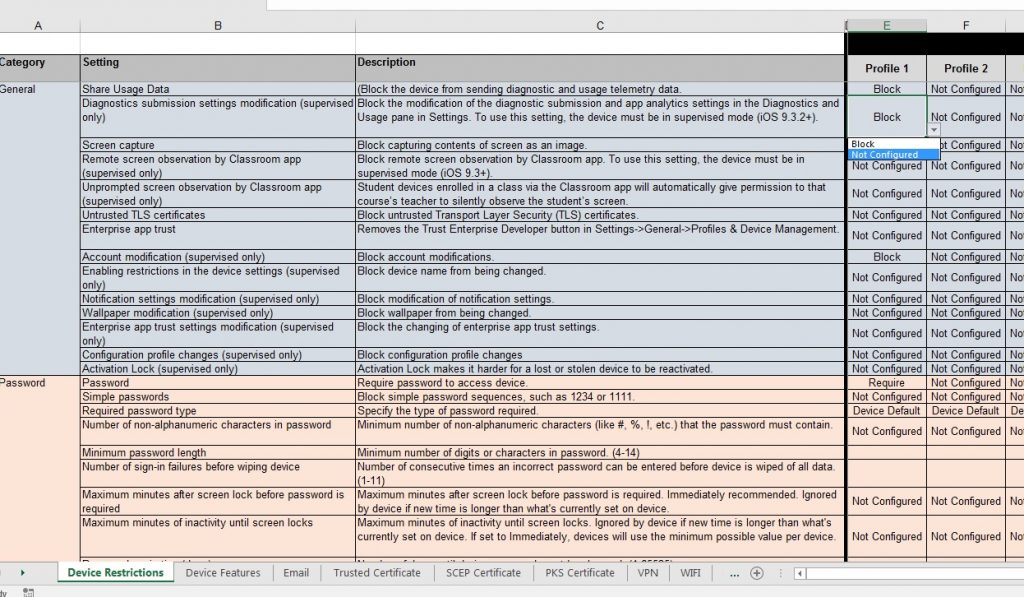Pick "Not Configured" in the open dropdown list
Screen dimensions: 1024x597
[893, 155]
